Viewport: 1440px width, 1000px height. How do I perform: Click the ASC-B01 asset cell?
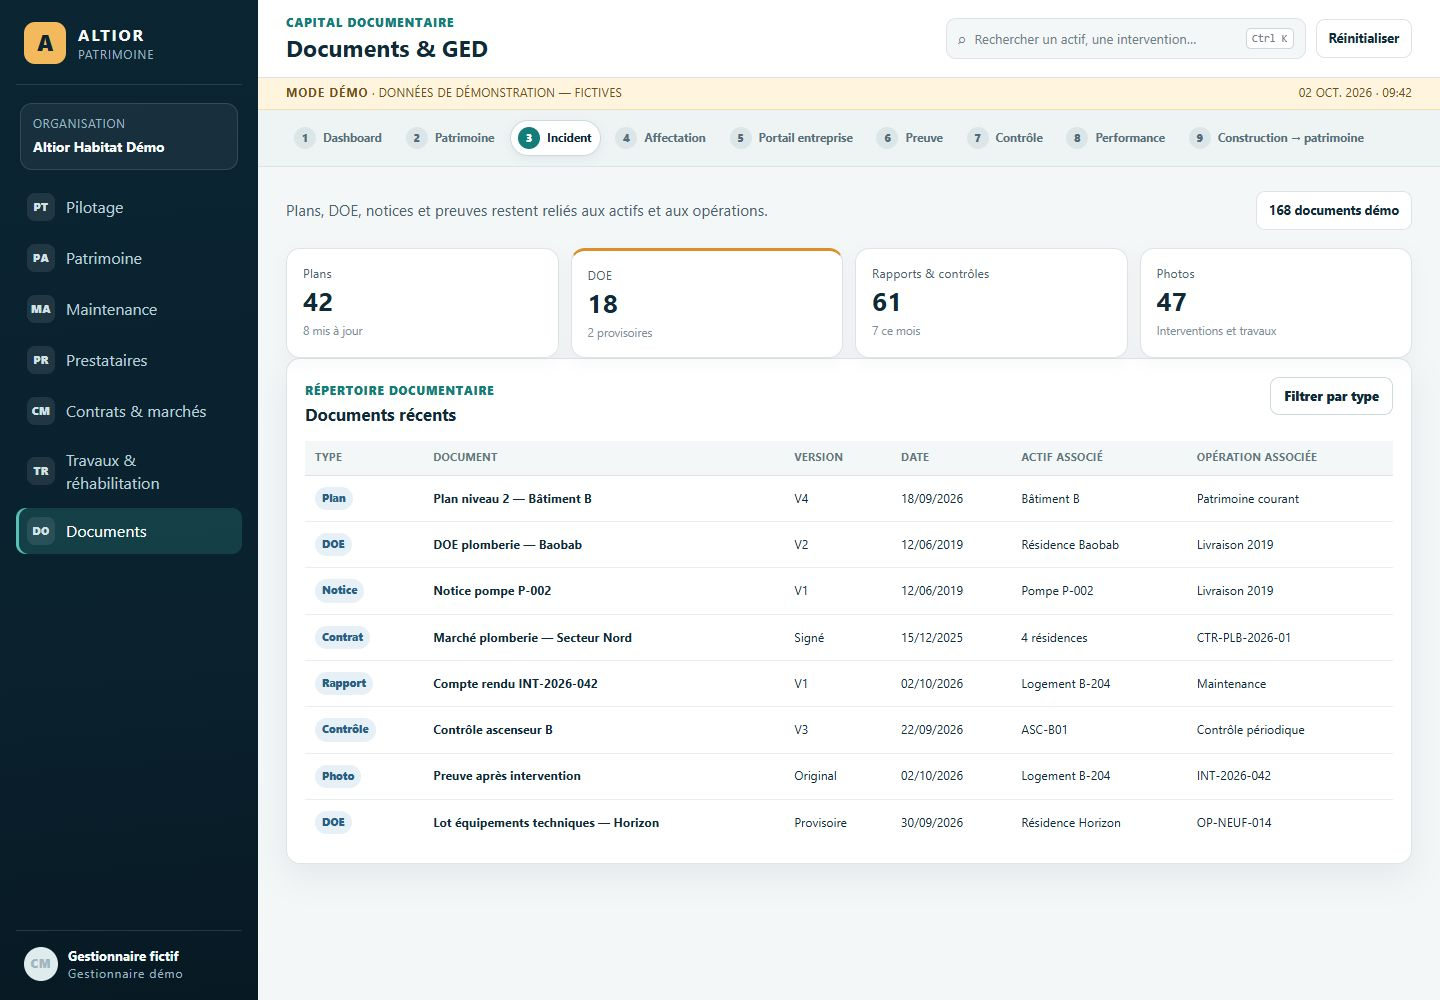tap(1044, 730)
